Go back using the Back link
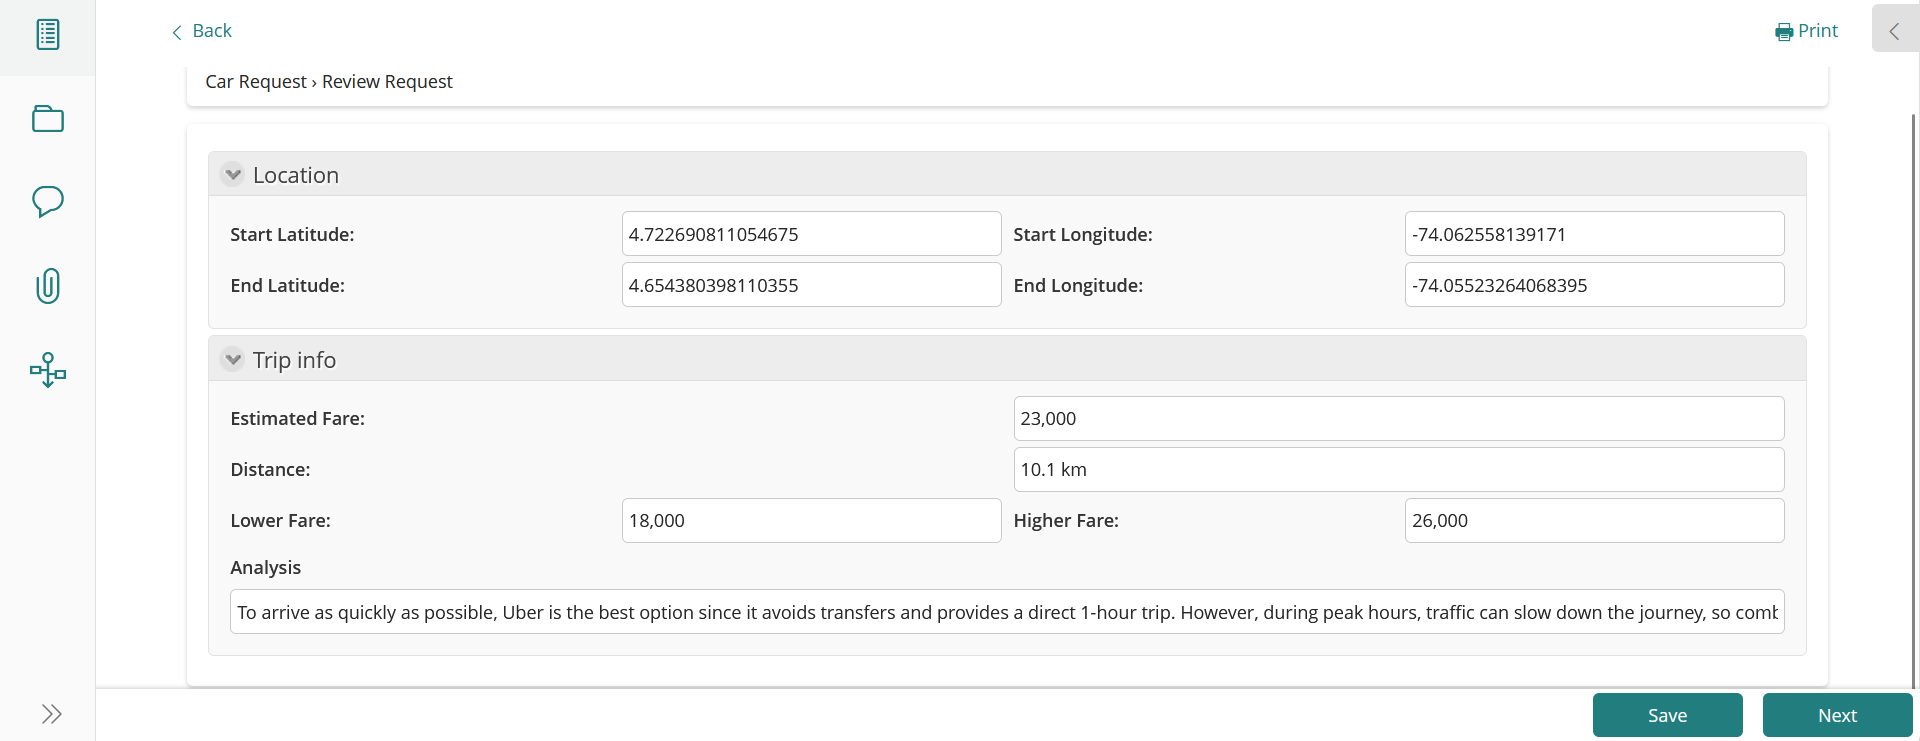This screenshot has width=1920, height=741. point(202,31)
